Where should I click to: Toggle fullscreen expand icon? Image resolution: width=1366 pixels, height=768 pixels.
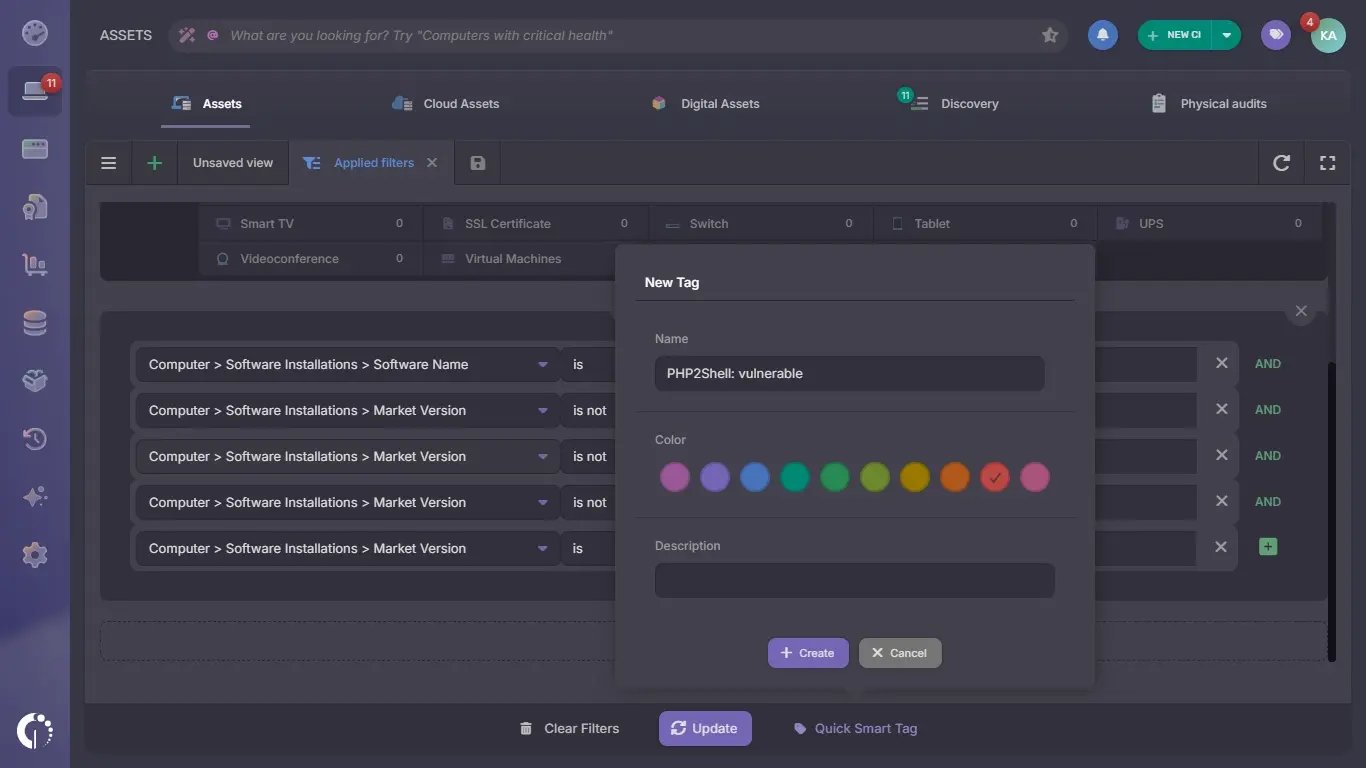tap(1327, 163)
